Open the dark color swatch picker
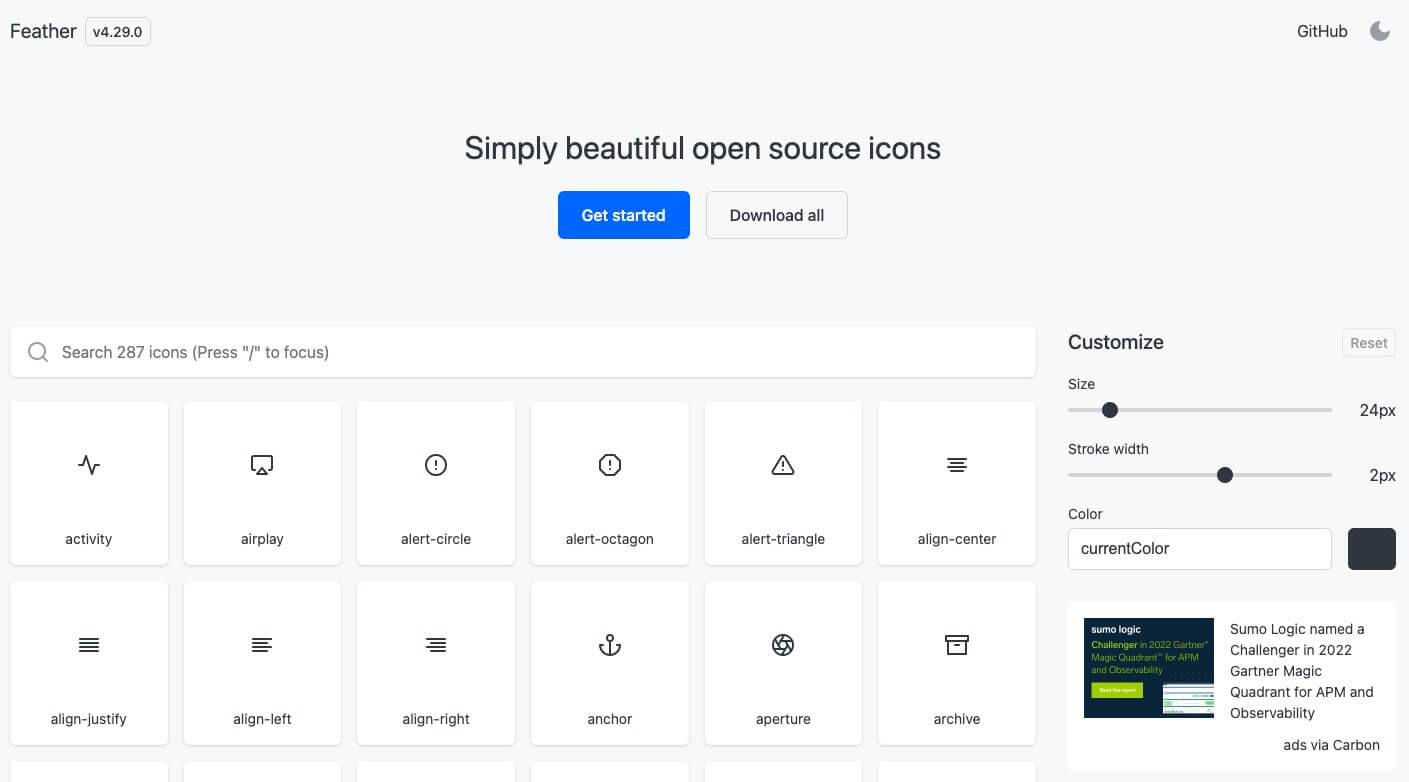Image resolution: width=1409 pixels, height=782 pixels. (x=1372, y=549)
